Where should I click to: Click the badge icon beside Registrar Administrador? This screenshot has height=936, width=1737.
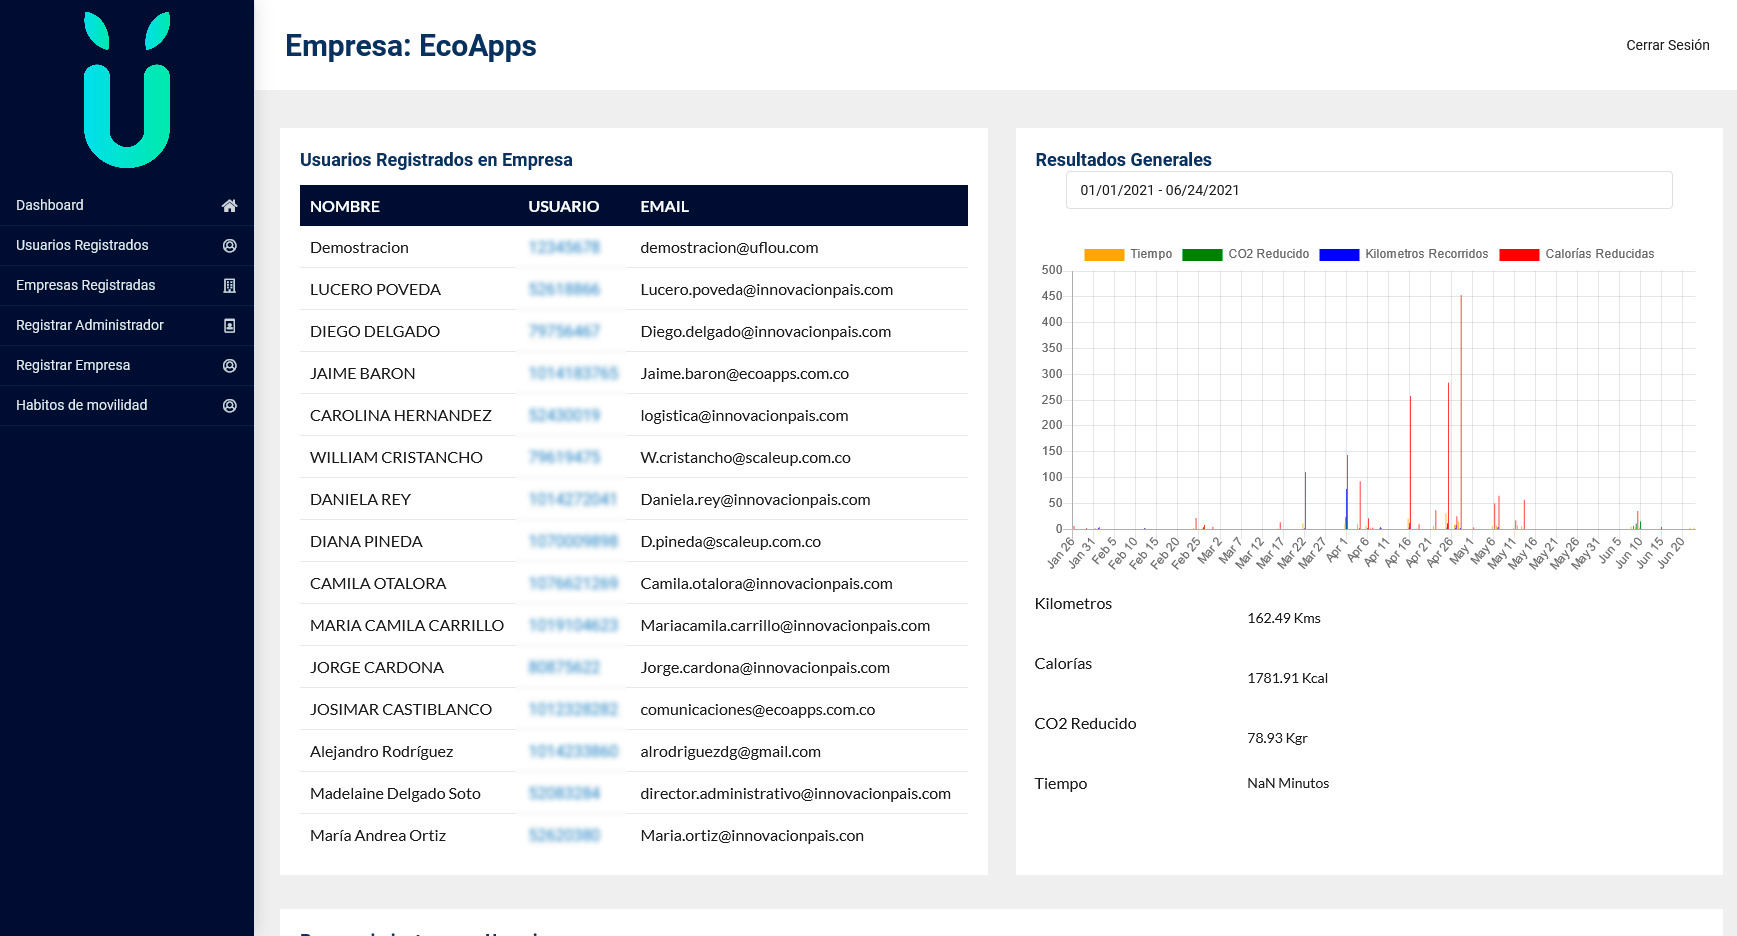(x=229, y=325)
